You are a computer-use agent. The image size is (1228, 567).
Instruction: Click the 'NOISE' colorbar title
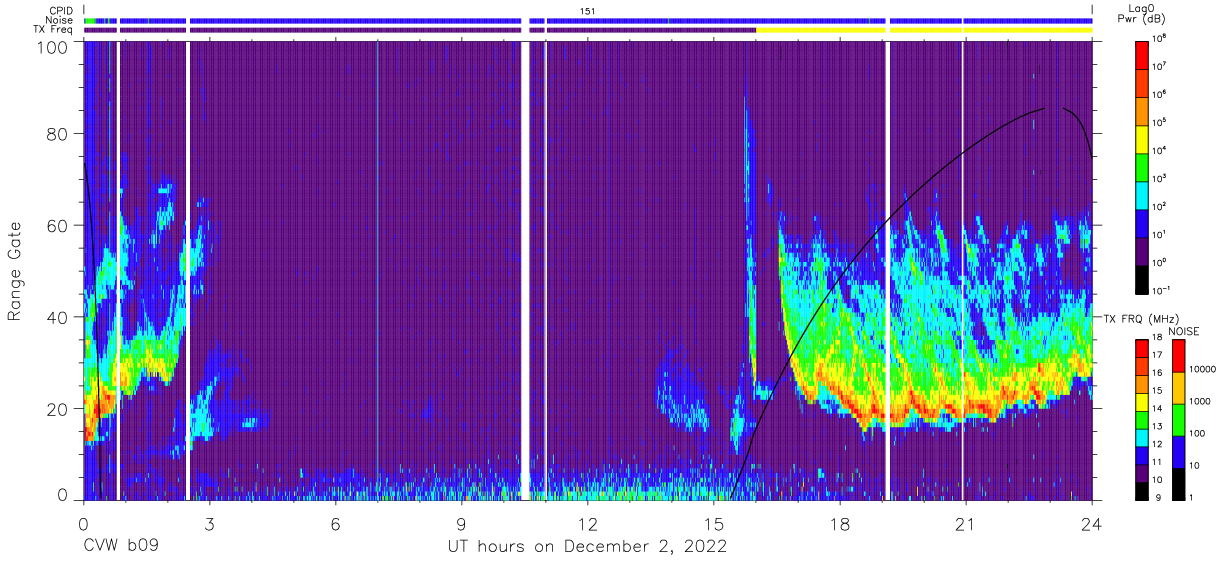coord(1183,330)
